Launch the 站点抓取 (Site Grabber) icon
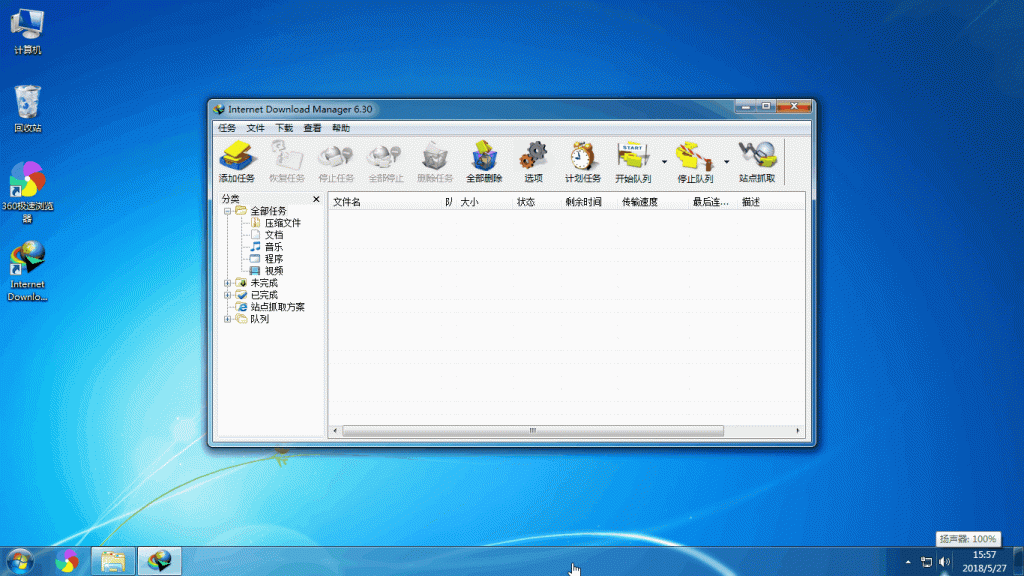The image size is (1024, 576). click(x=757, y=161)
